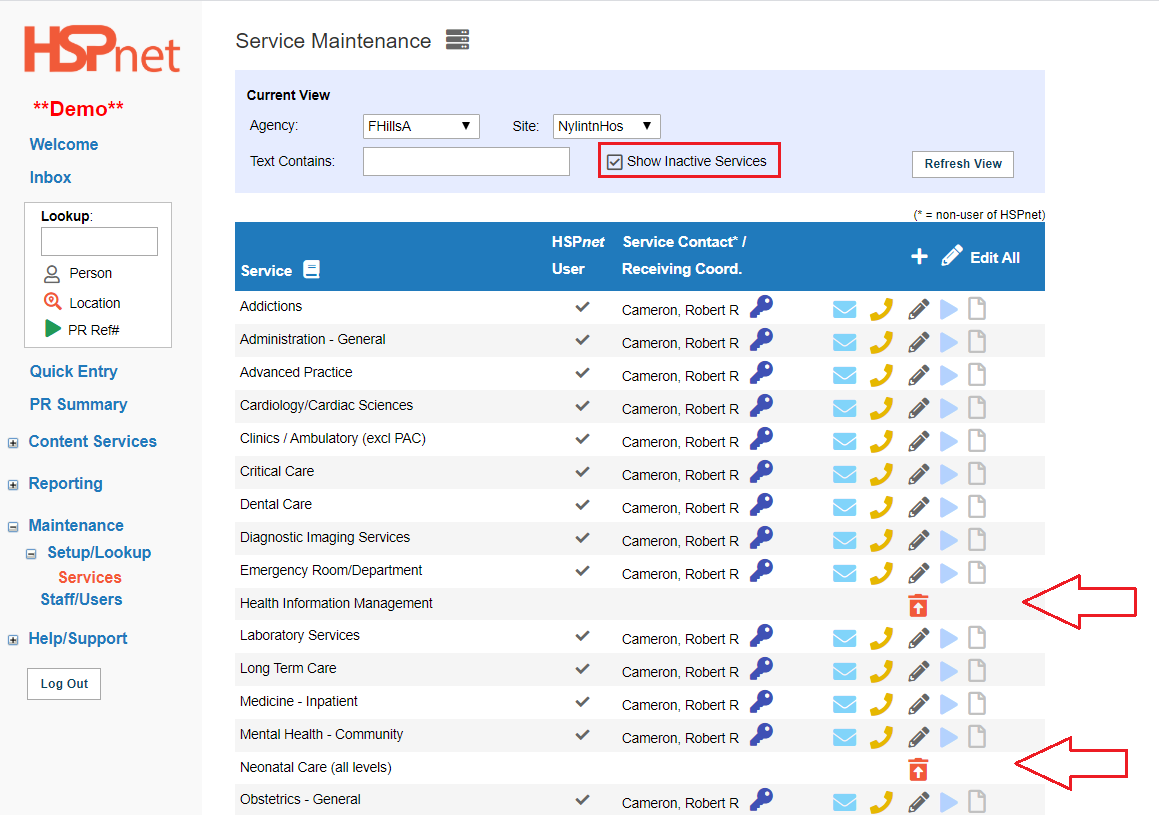Click the Edit All pencil icon
This screenshot has height=815, width=1159.
(x=952, y=256)
